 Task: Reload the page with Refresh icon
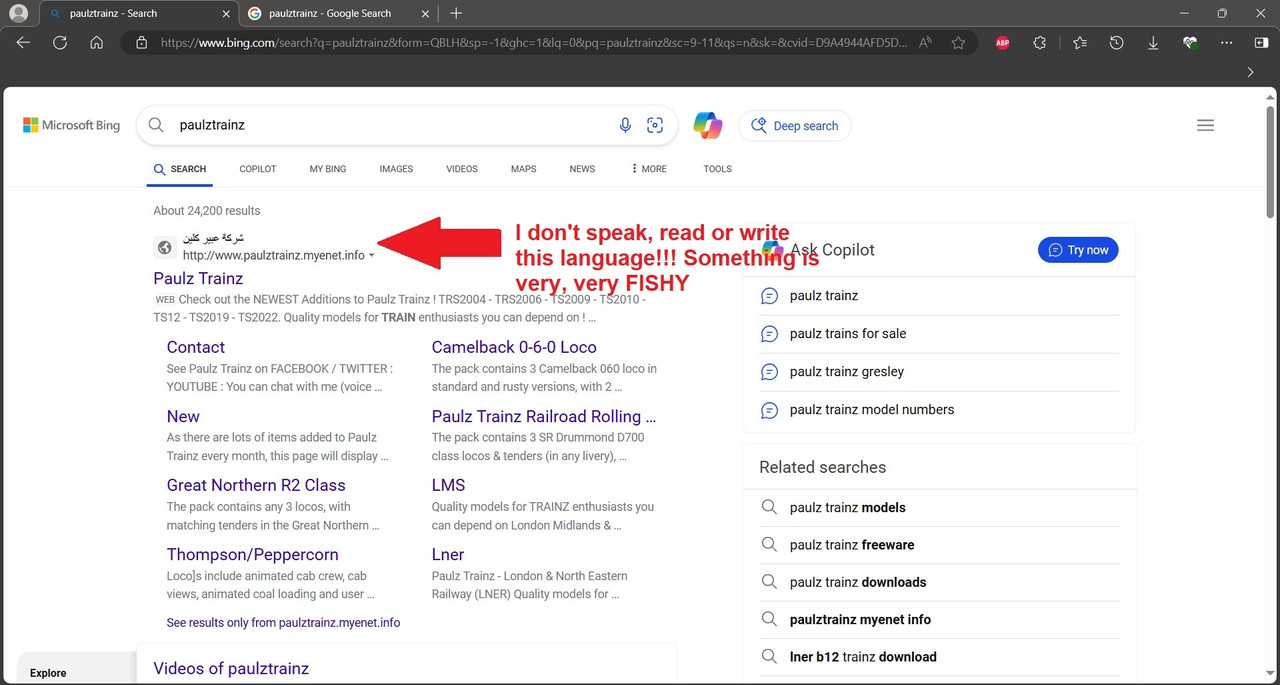click(60, 43)
